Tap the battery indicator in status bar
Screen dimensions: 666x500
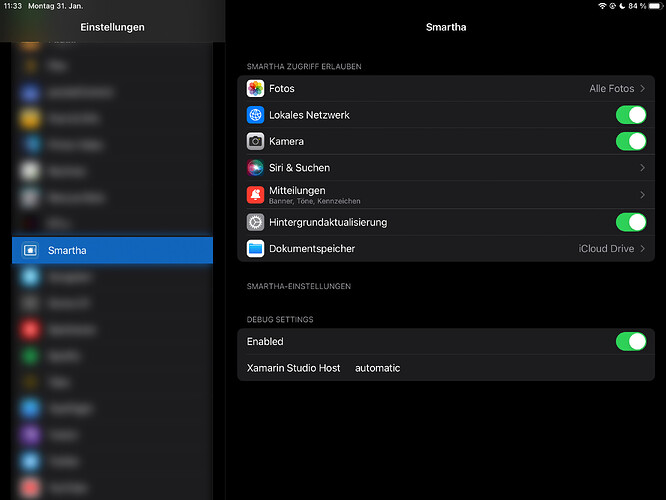tap(654, 6)
